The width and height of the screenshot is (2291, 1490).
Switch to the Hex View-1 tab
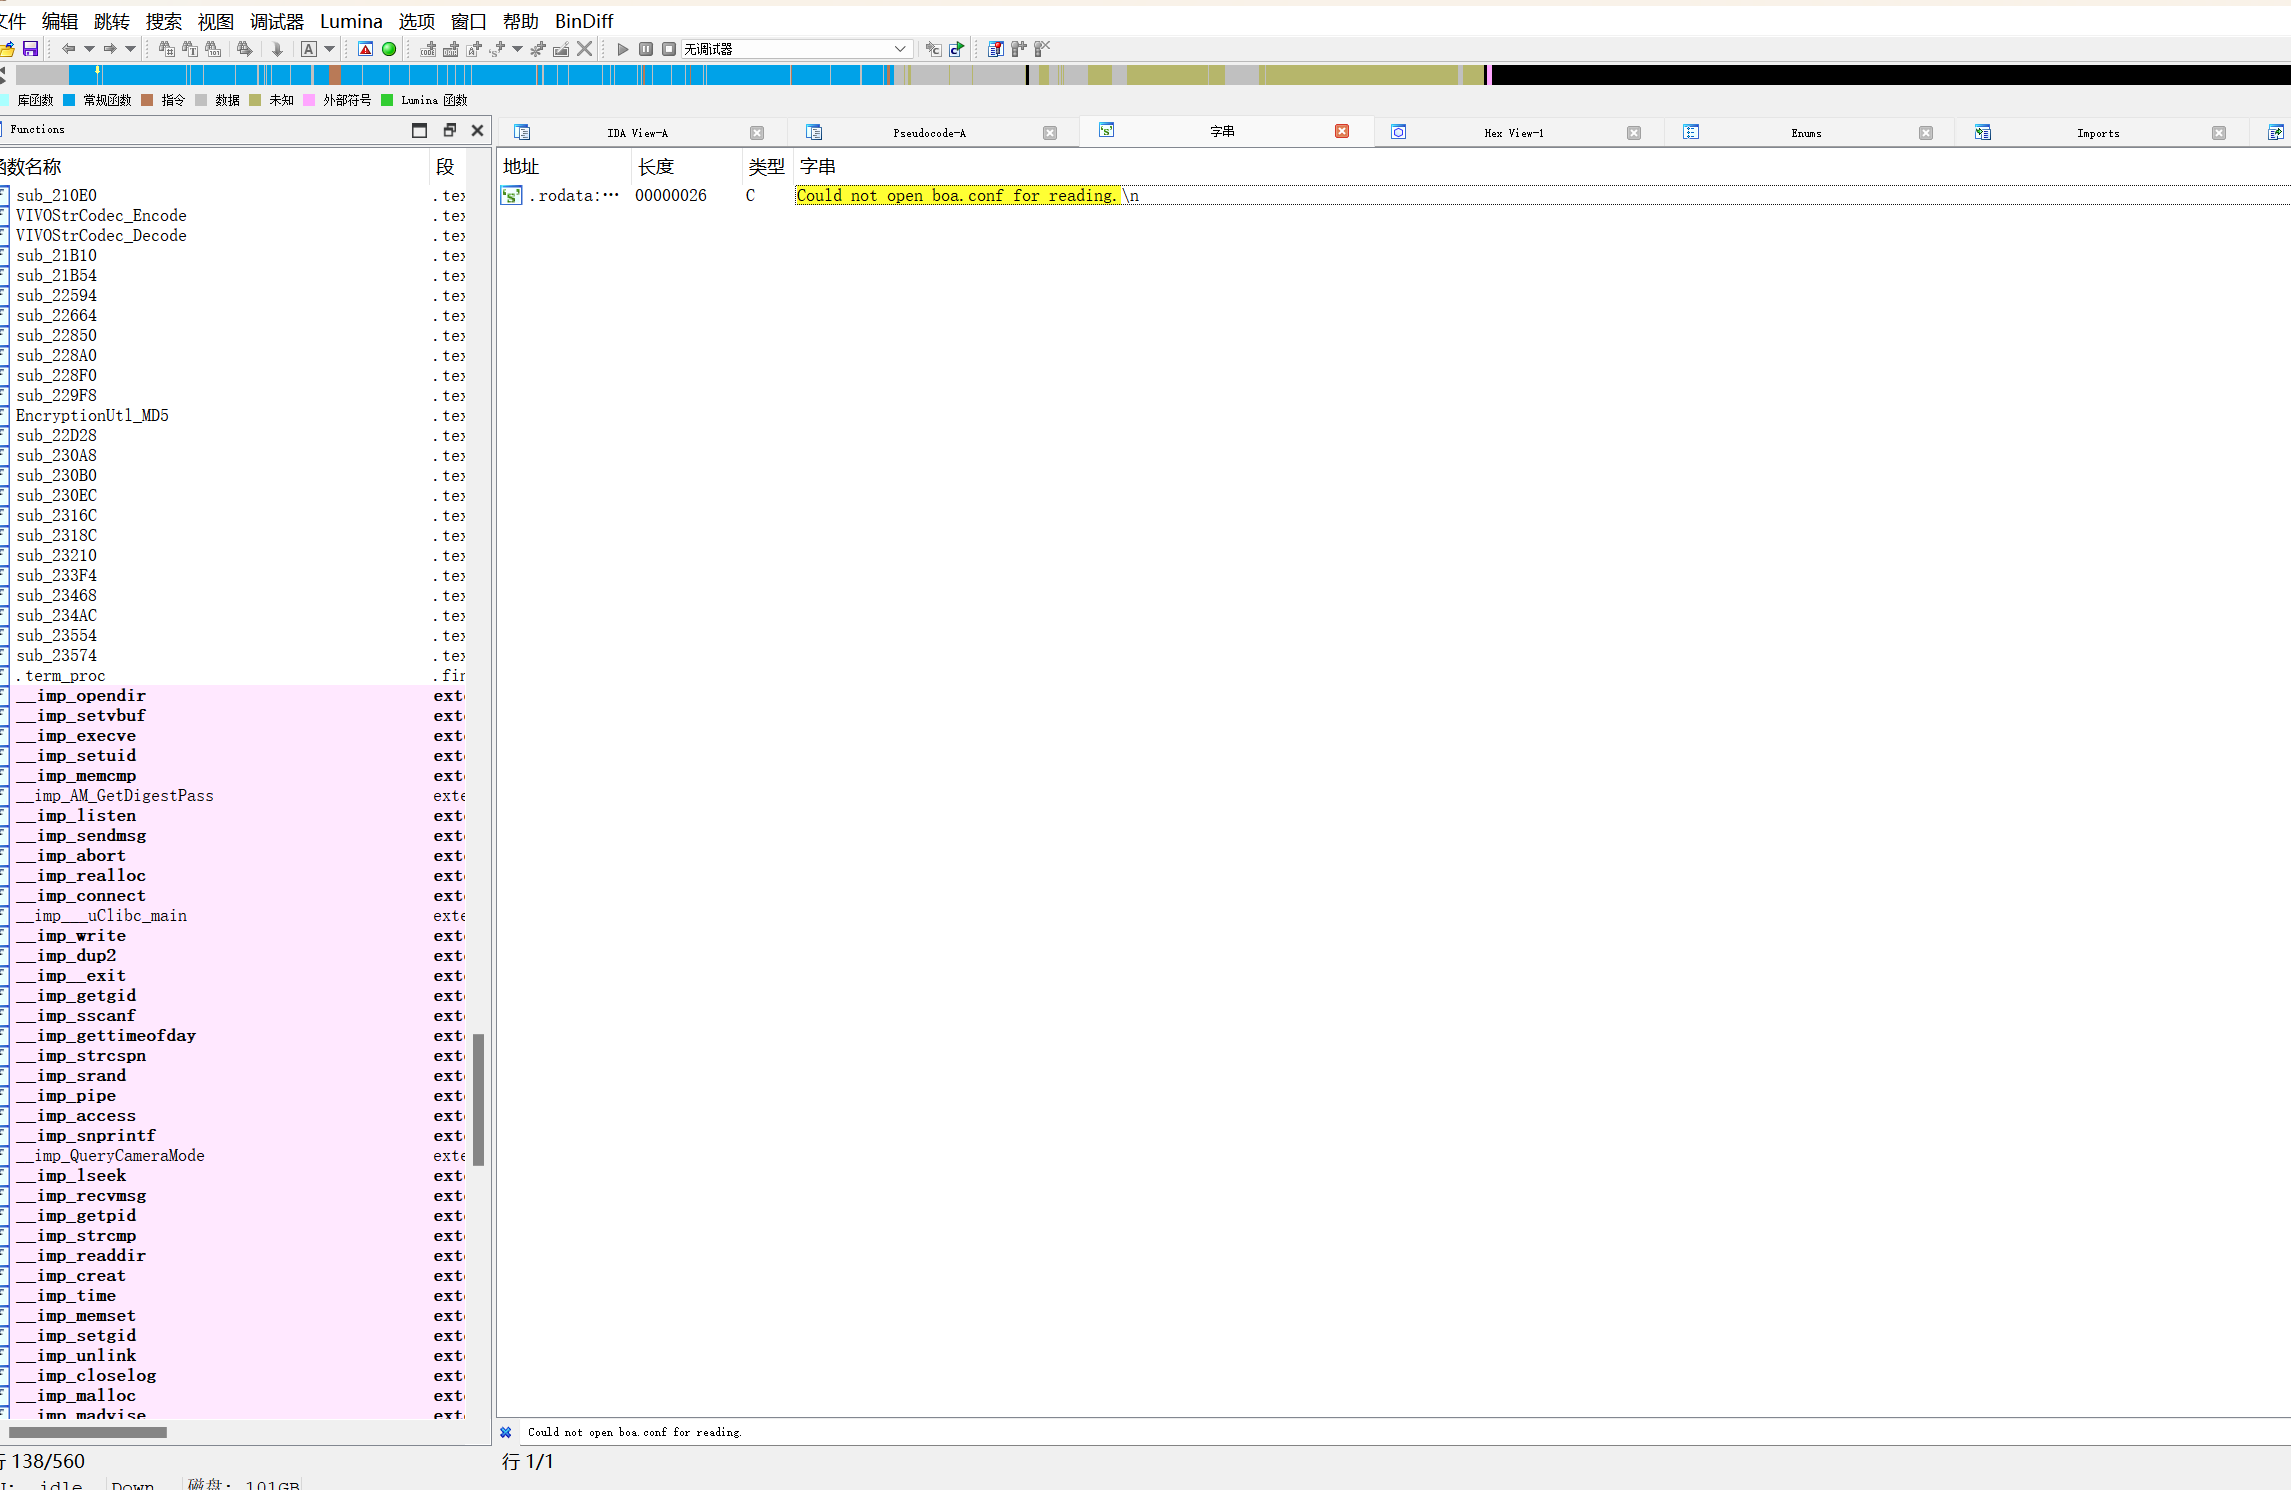[1513, 133]
